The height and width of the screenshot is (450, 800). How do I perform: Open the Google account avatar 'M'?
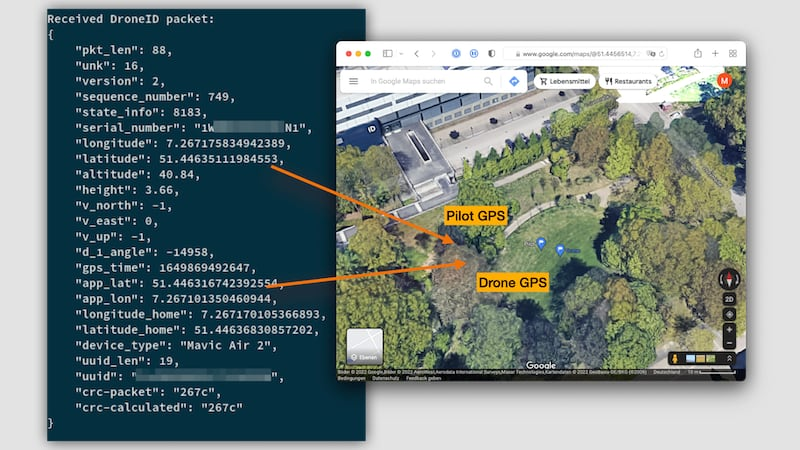(724, 81)
